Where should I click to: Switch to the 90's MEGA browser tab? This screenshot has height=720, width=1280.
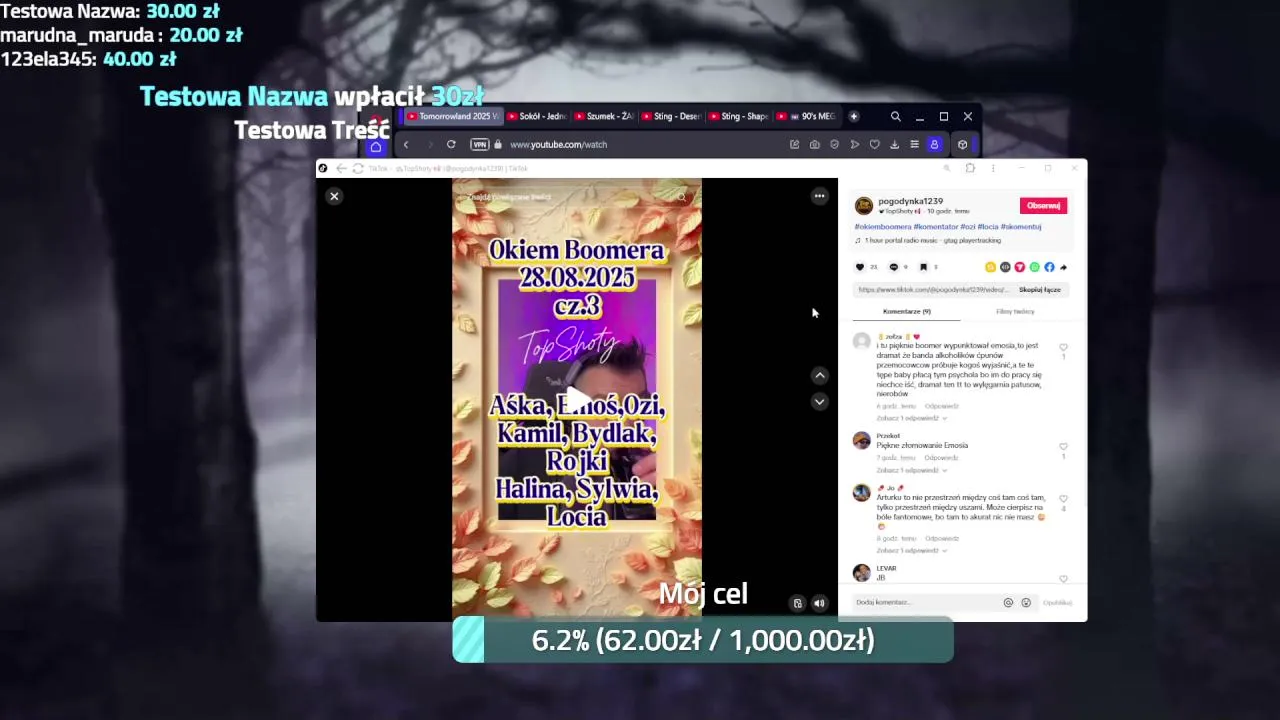click(x=805, y=117)
